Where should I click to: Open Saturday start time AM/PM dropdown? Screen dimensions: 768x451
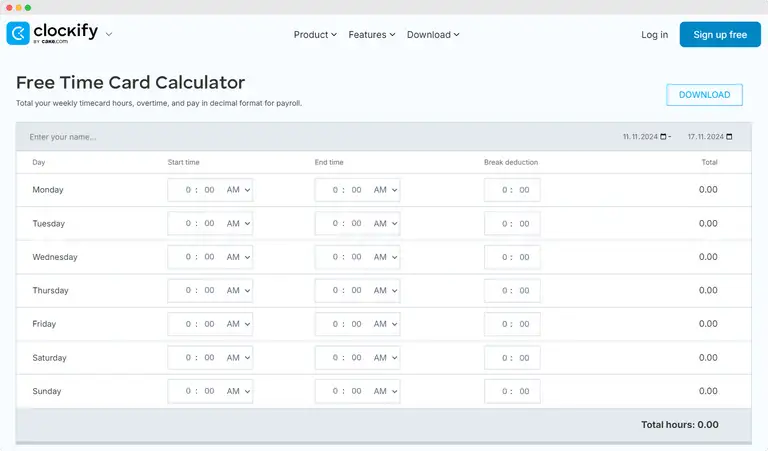pos(239,358)
